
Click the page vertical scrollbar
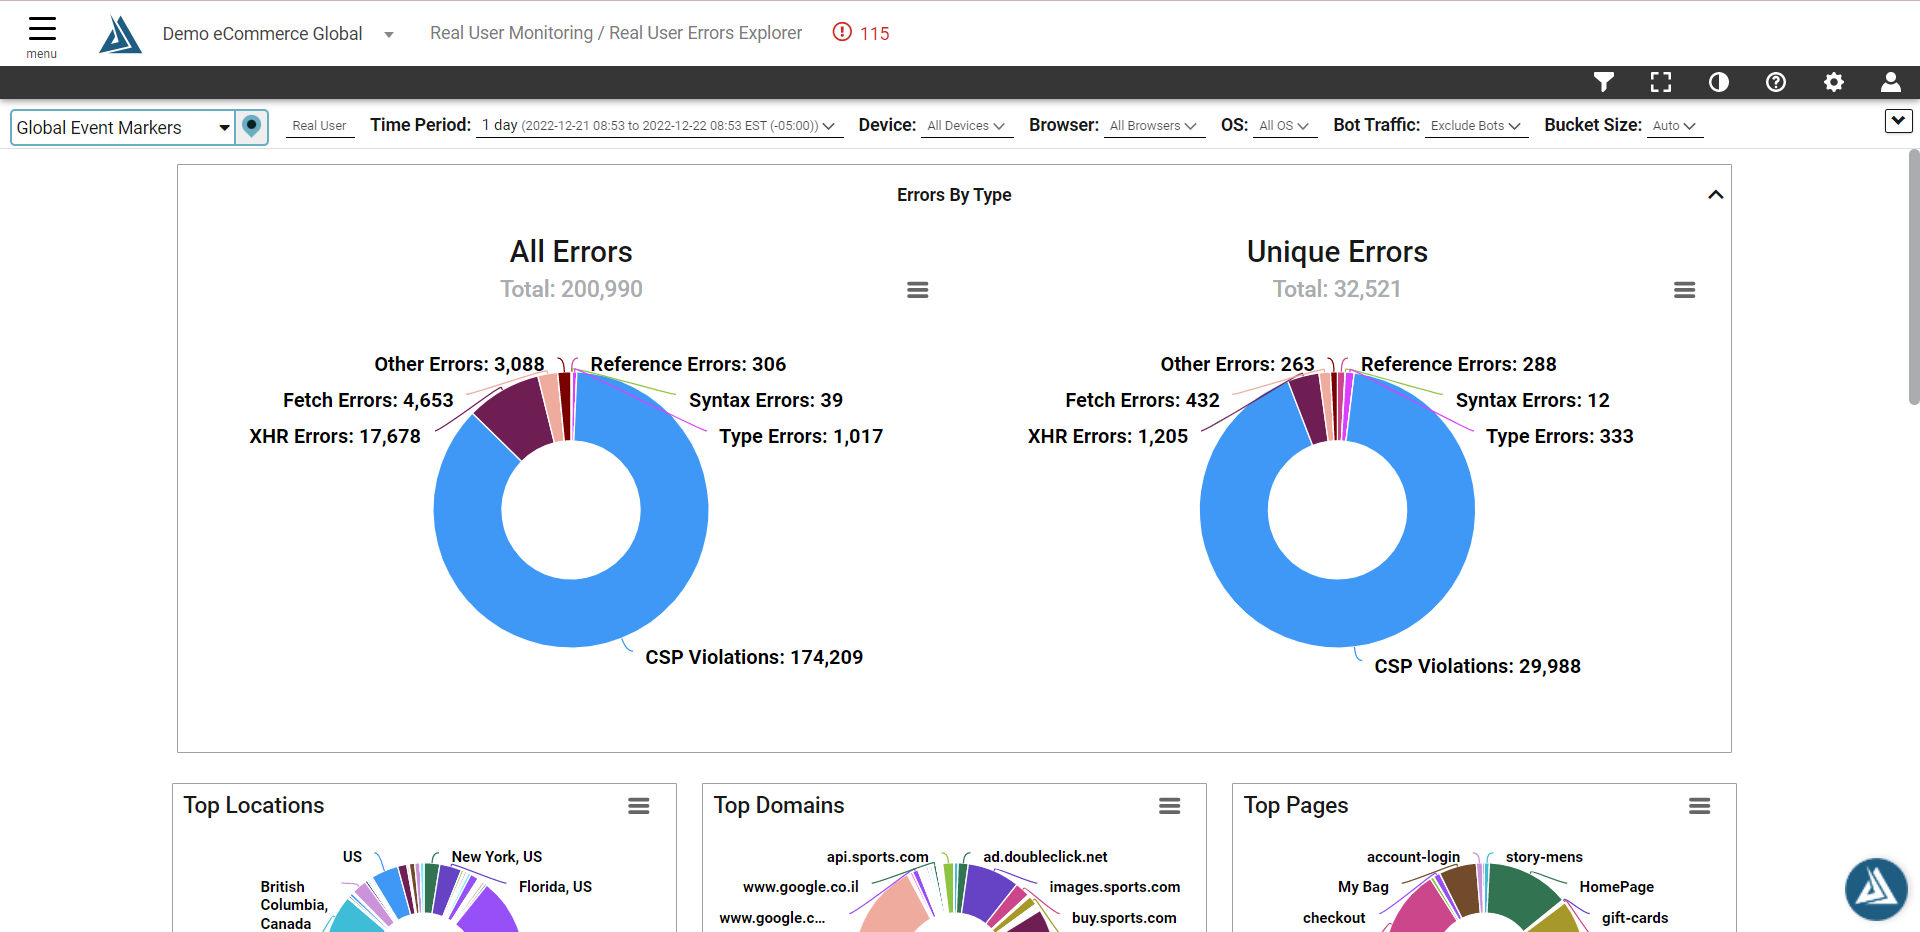click(x=1914, y=278)
